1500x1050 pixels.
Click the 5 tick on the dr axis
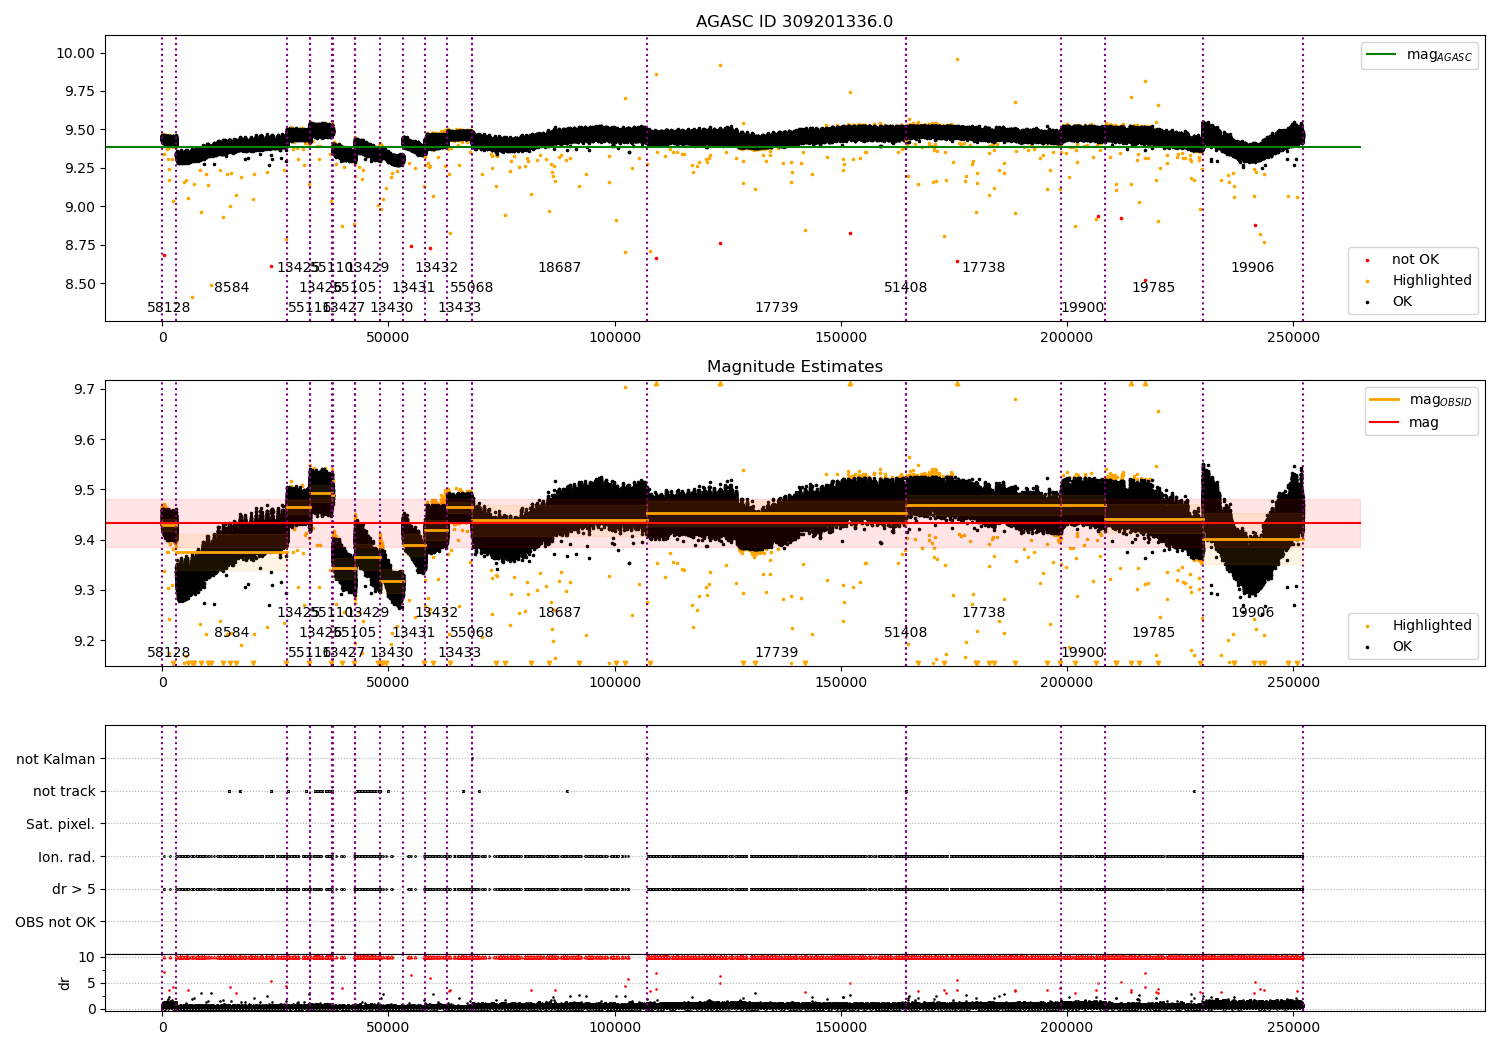click(x=91, y=983)
